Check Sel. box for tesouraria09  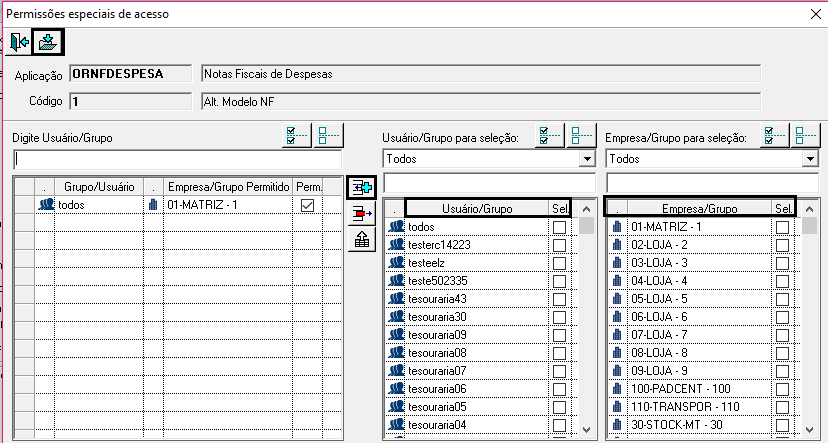click(559, 335)
